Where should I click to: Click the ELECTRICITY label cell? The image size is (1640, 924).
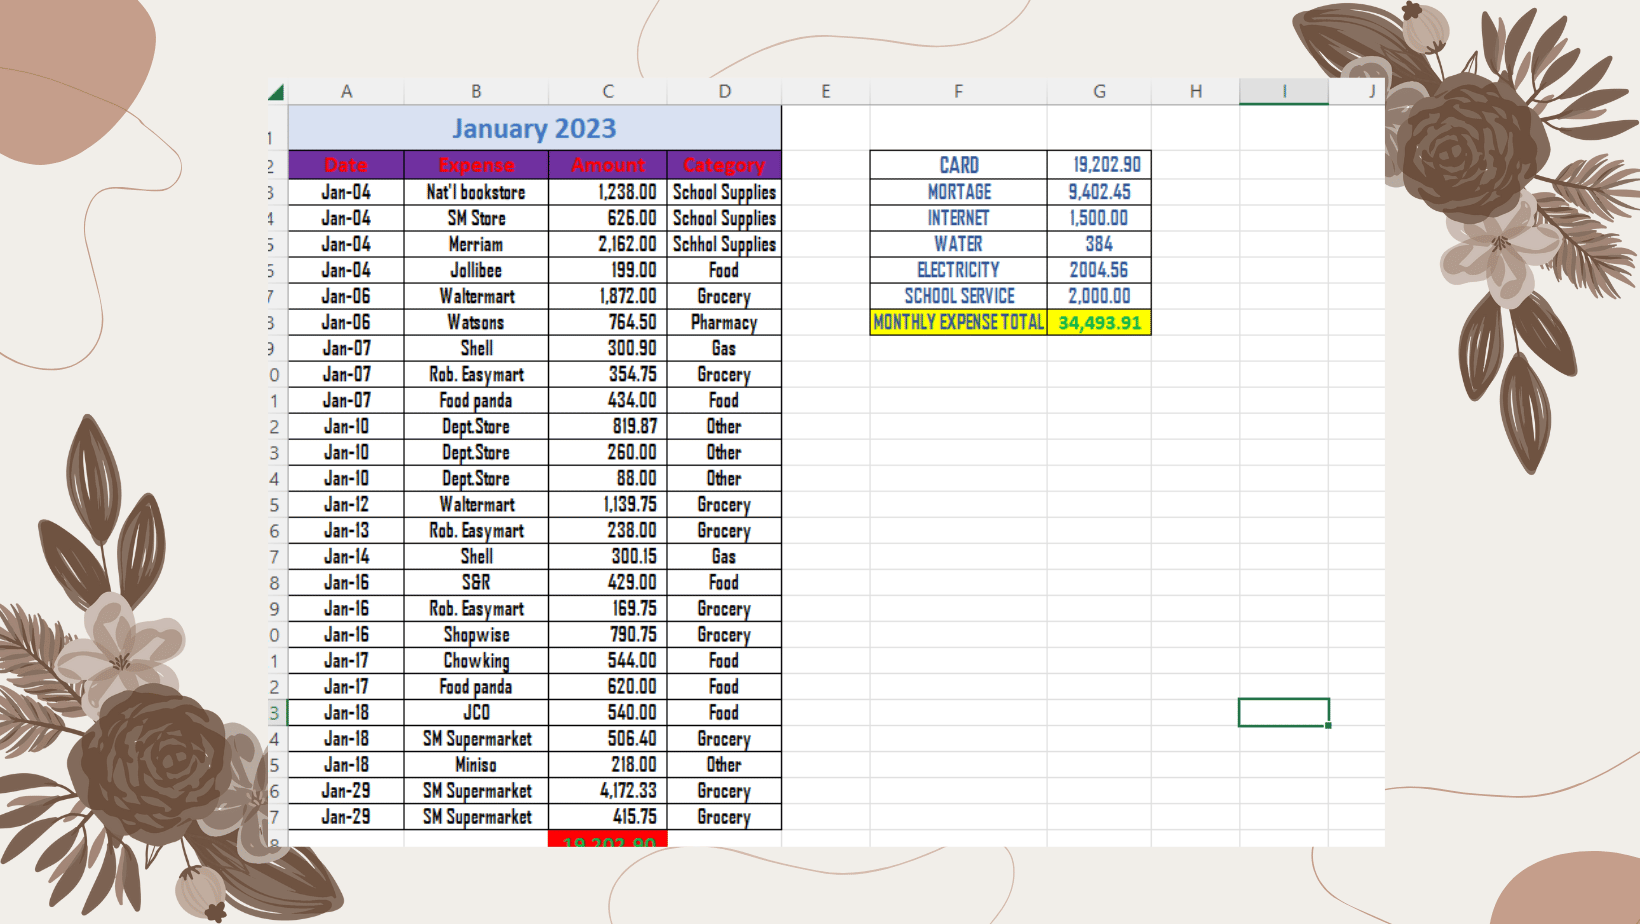[958, 270]
